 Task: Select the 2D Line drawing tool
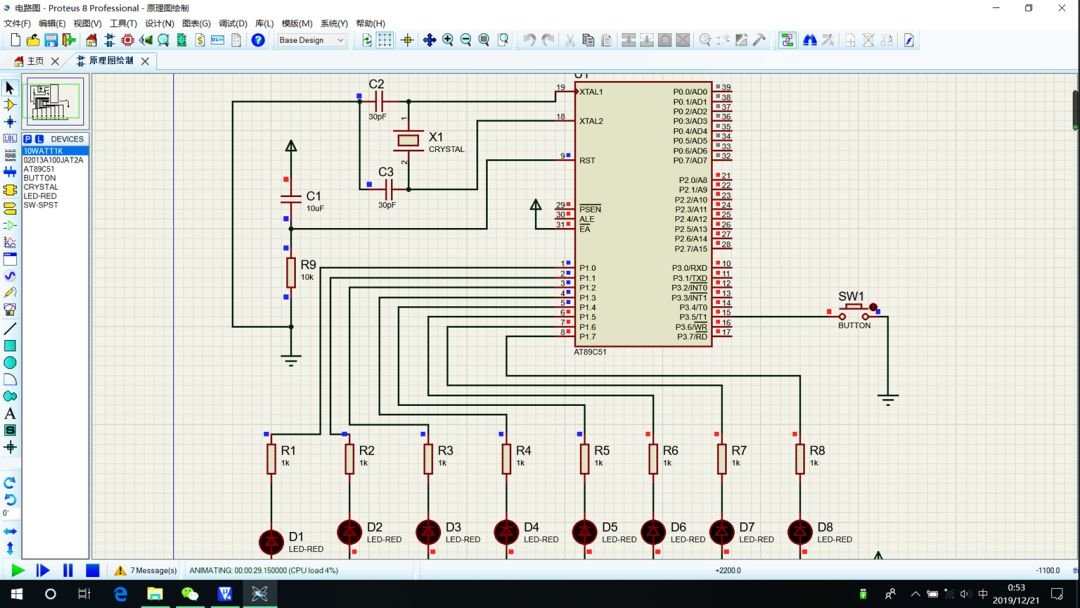tap(10, 329)
